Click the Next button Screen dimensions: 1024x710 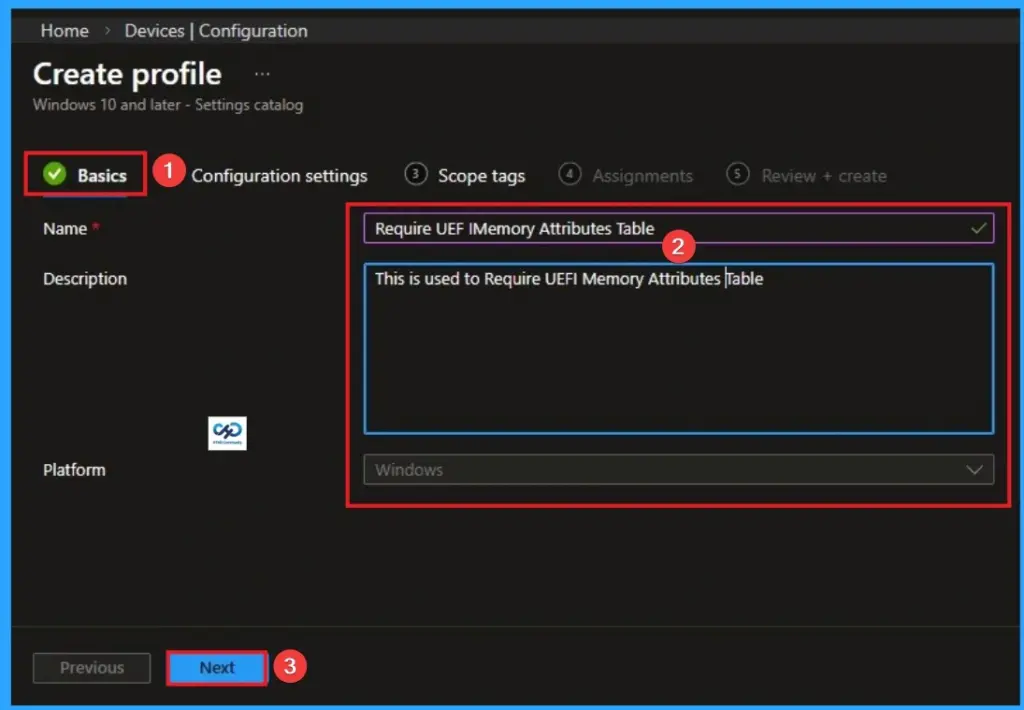tap(216, 667)
